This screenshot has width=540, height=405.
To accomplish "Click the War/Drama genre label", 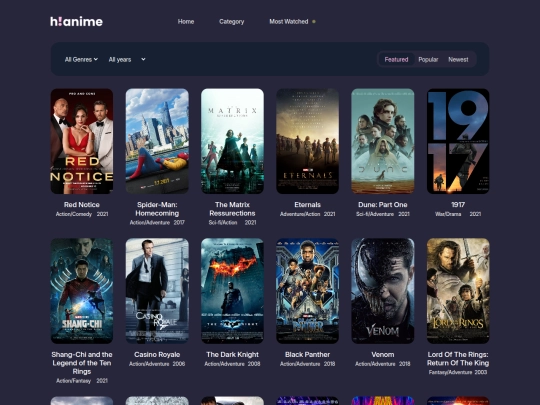I will (448, 214).
